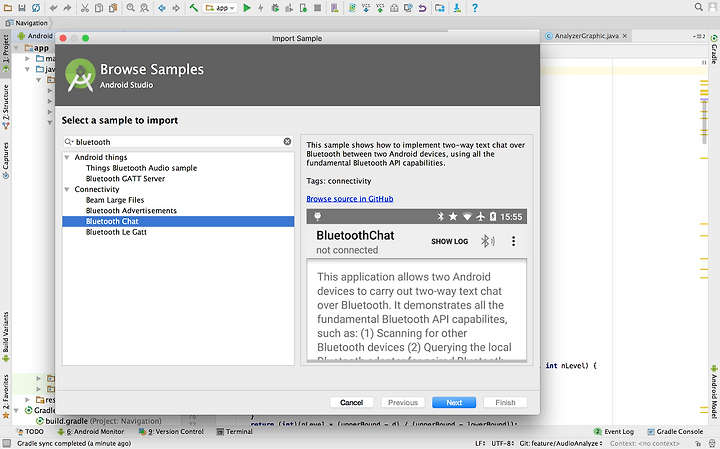
Task: Click the bluetooth sample search field
Action: click(x=178, y=142)
